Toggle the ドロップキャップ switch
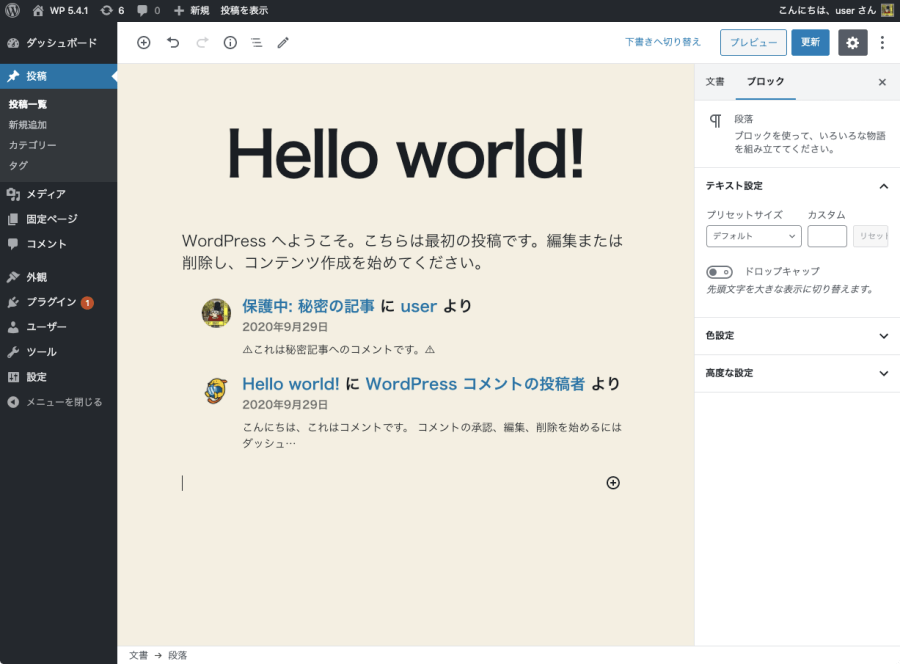The height and width of the screenshot is (664, 900). coord(719,271)
